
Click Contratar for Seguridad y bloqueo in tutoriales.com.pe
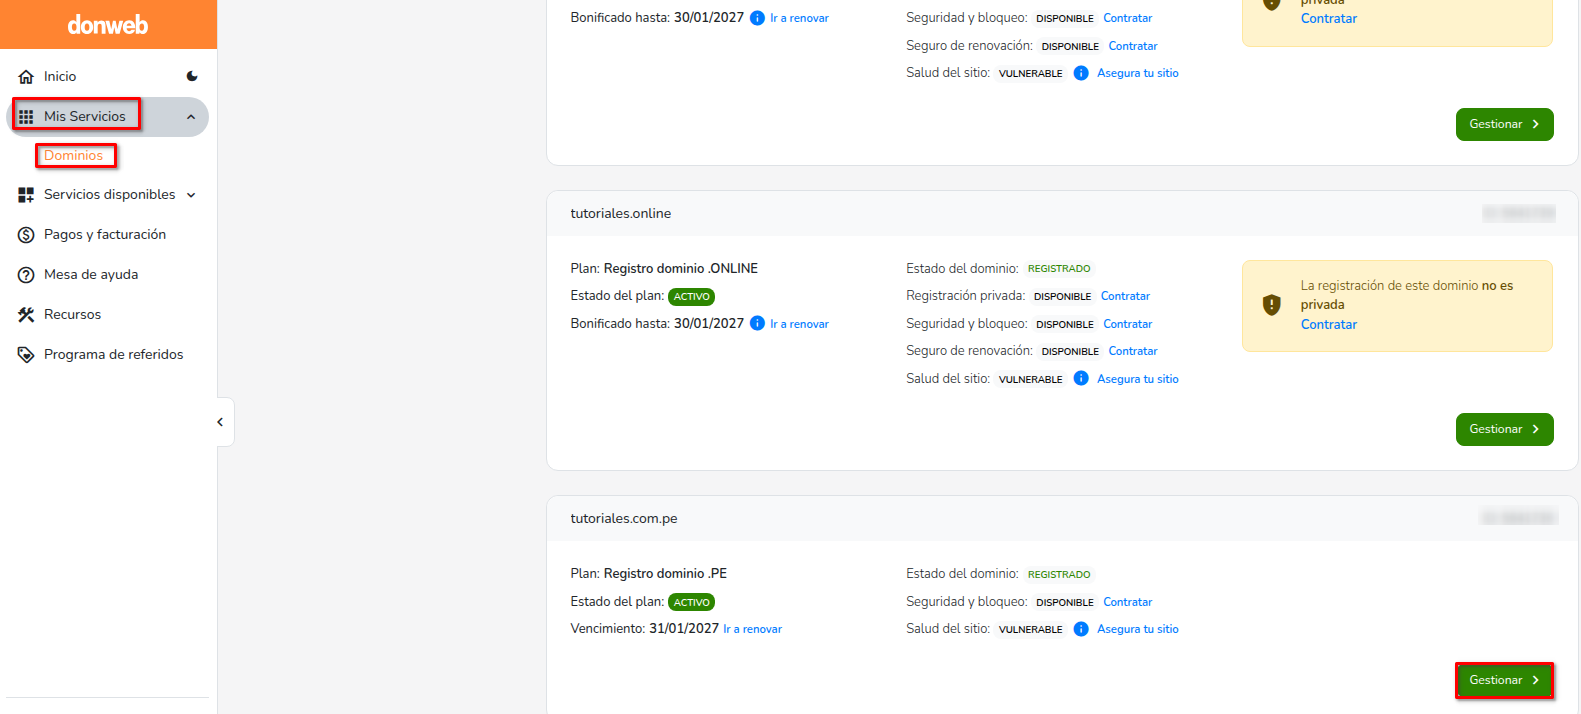point(1127,602)
